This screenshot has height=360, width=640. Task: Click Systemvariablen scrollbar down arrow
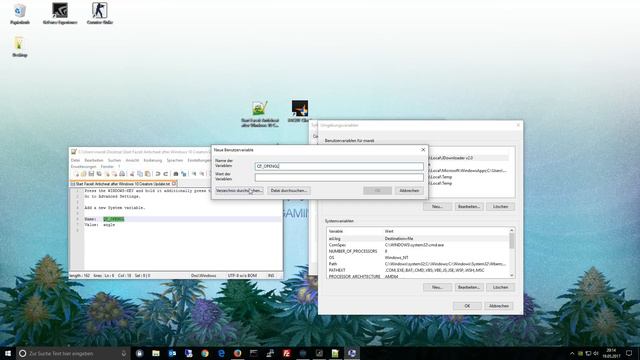tap(511, 276)
